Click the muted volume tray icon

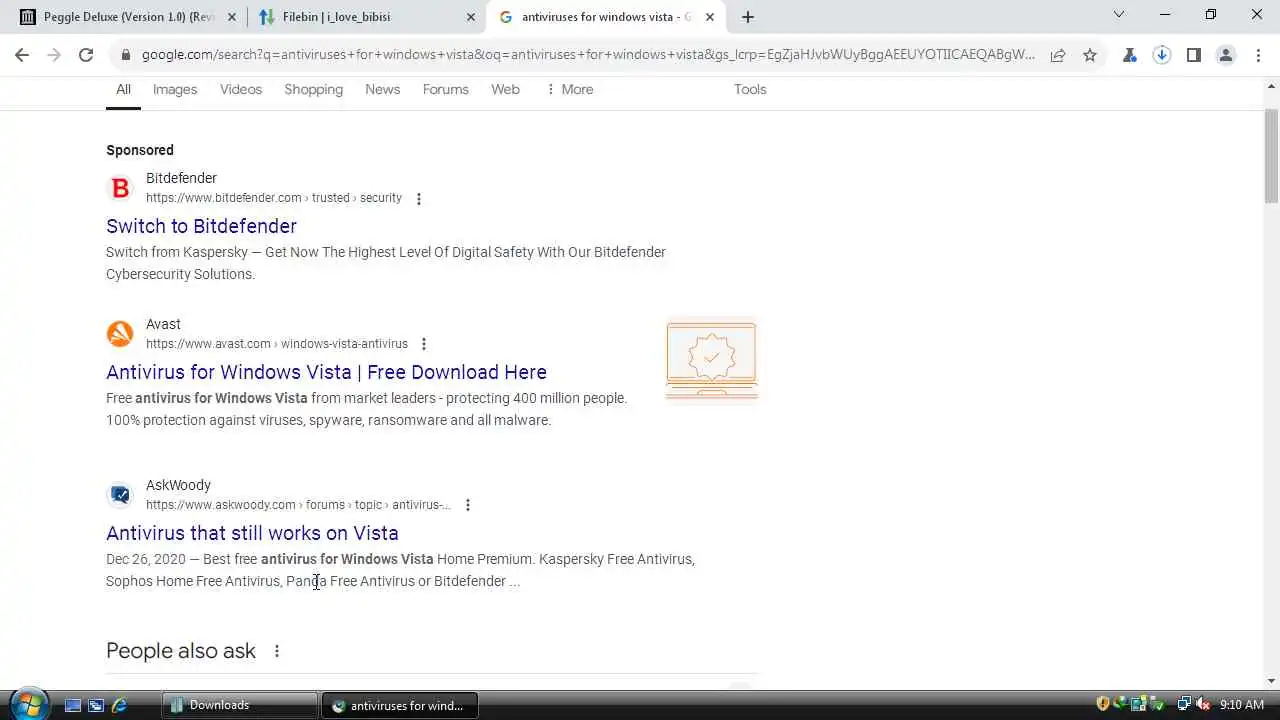click(1203, 704)
